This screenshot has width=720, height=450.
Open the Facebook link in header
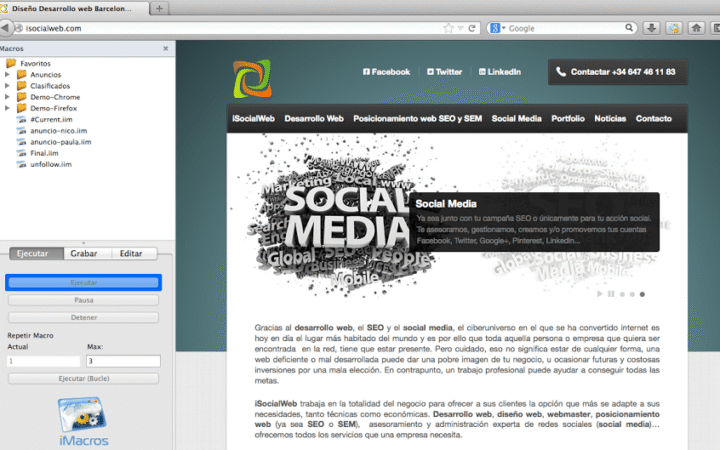click(387, 72)
